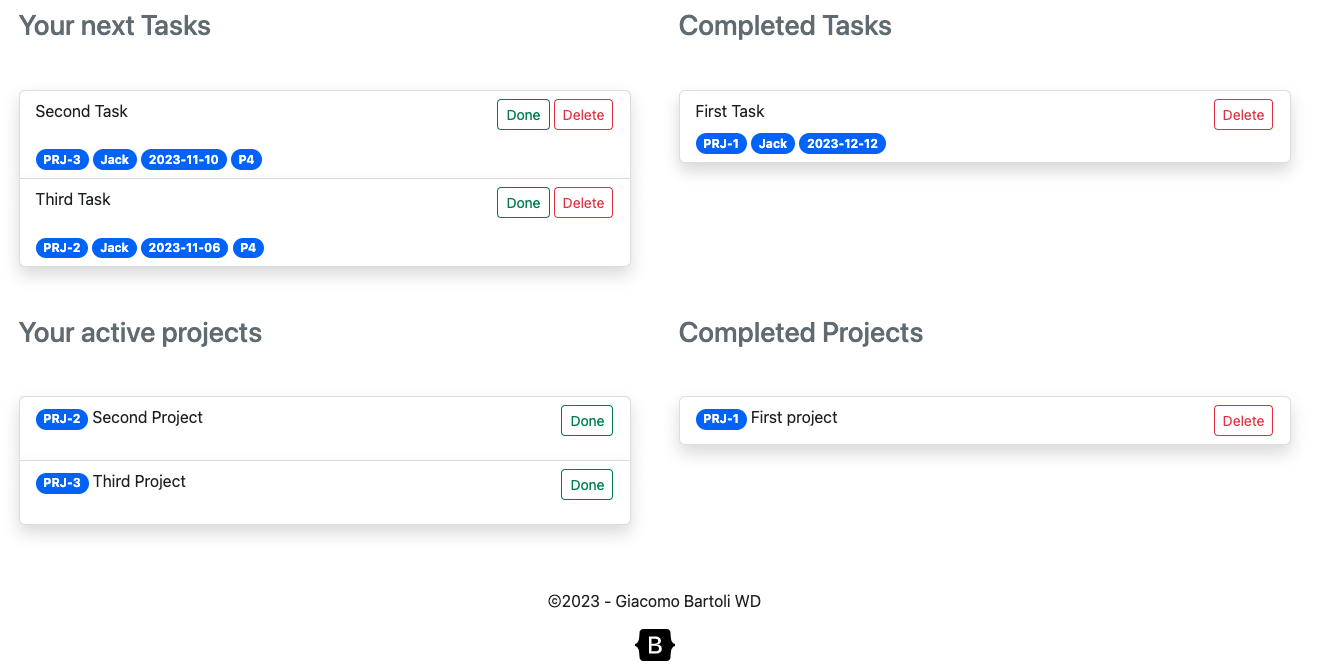Mark Third Task as Done
The image size is (1317, 670).
(523, 203)
